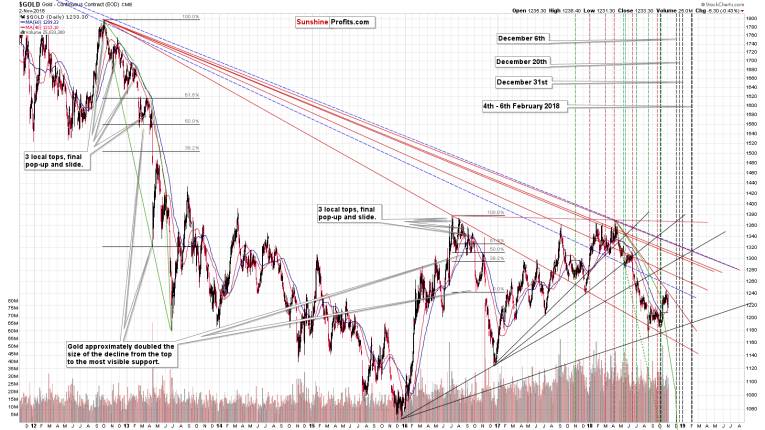Viewport: 765px width, 430px height.
Task: Click the Chg percent value in header
Action: coord(730,10)
